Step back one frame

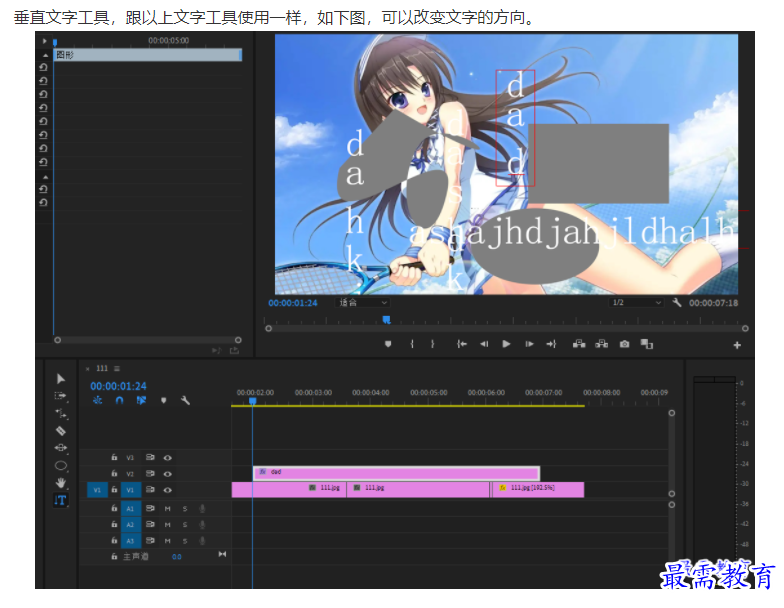[x=484, y=344]
